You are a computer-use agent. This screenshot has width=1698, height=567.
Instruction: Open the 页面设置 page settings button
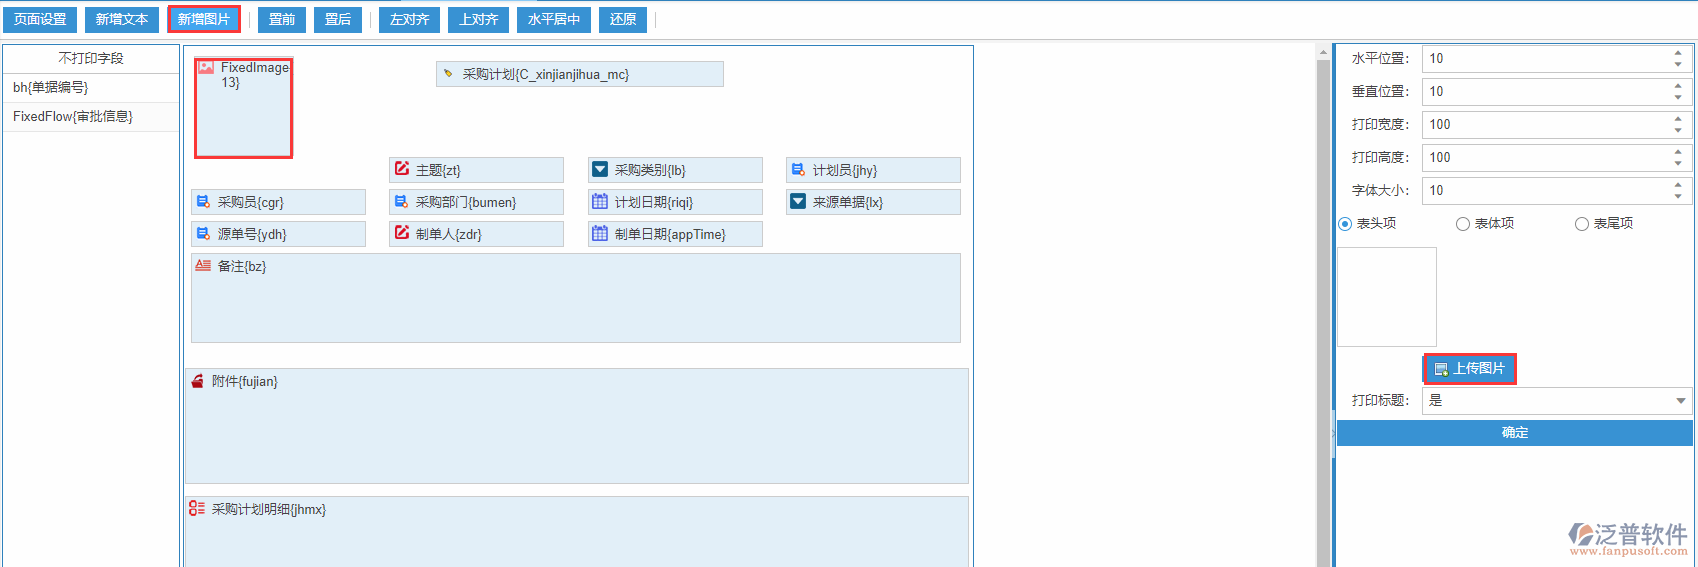[40, 20]
